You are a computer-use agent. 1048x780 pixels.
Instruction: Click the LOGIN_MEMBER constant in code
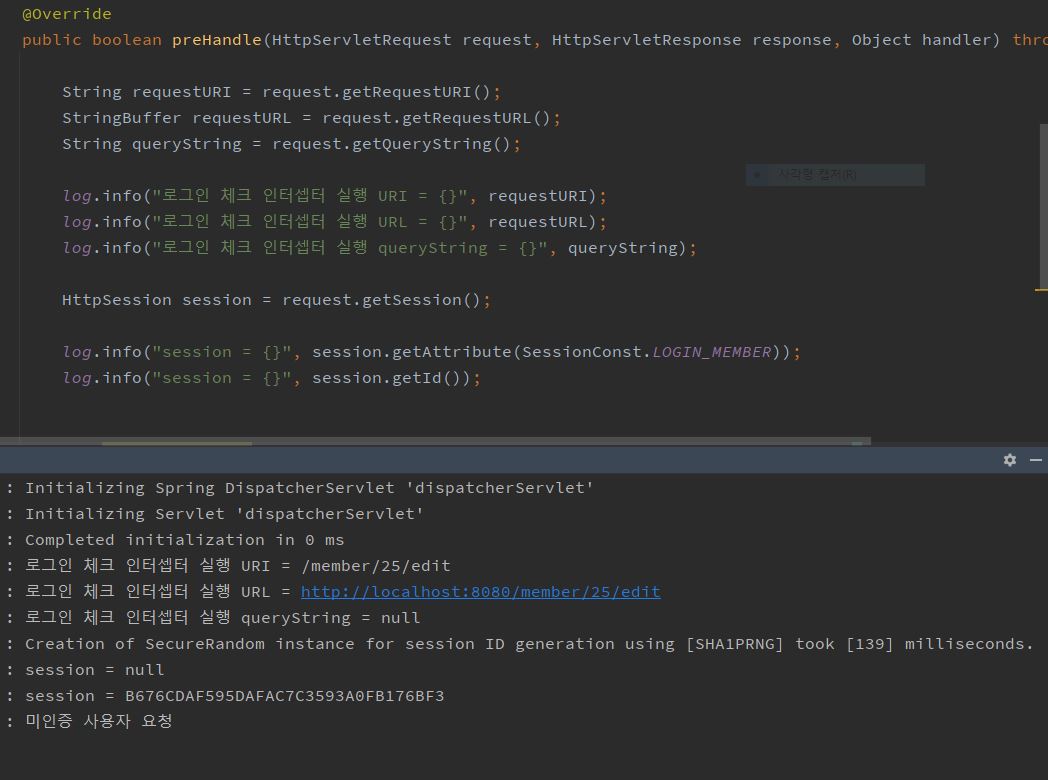coord(711,352)
